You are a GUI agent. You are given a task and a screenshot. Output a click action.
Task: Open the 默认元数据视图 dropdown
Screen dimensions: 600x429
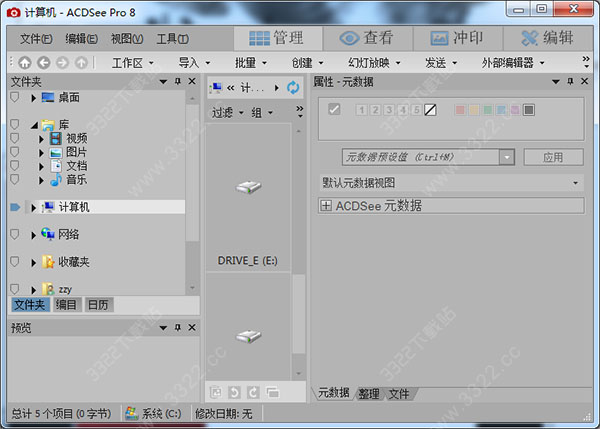pos(576,183)
